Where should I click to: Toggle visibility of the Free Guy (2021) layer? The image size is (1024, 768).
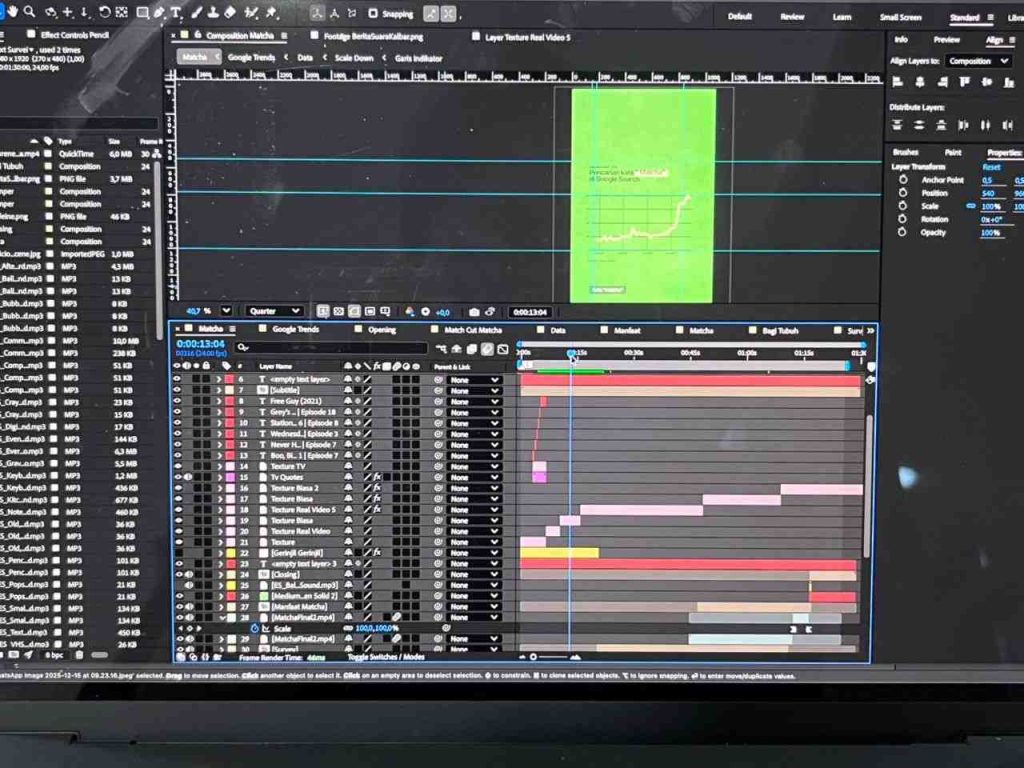[178, 401]
